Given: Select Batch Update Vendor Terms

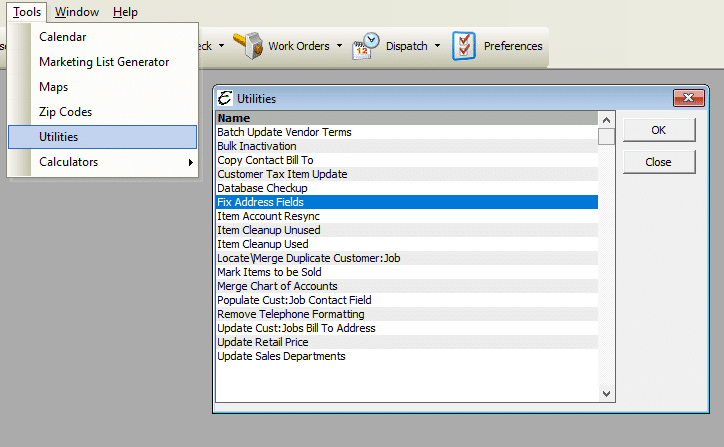Looking at the screenshot, I should click(407, 132).
